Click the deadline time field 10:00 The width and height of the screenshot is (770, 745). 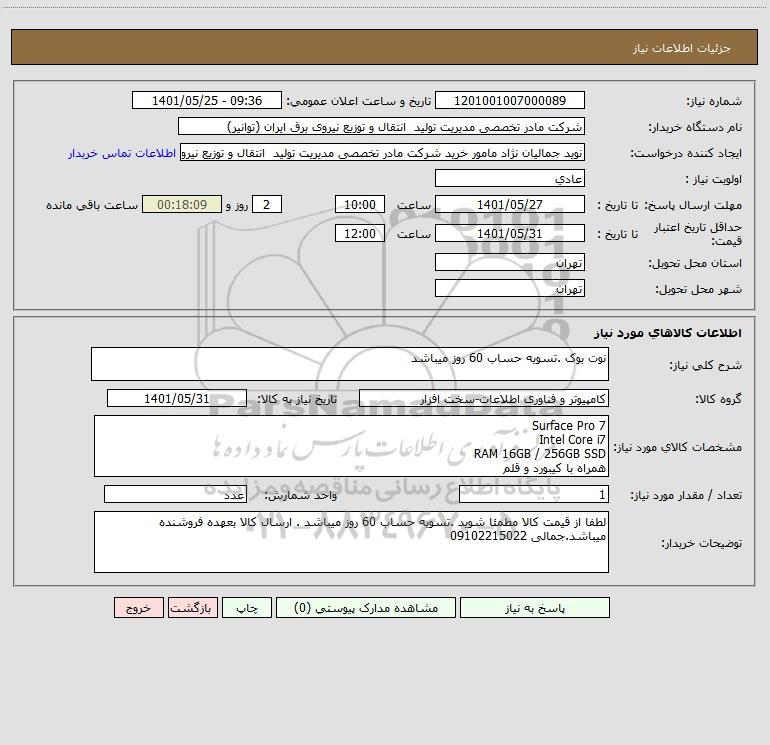(x=359, y=204)
